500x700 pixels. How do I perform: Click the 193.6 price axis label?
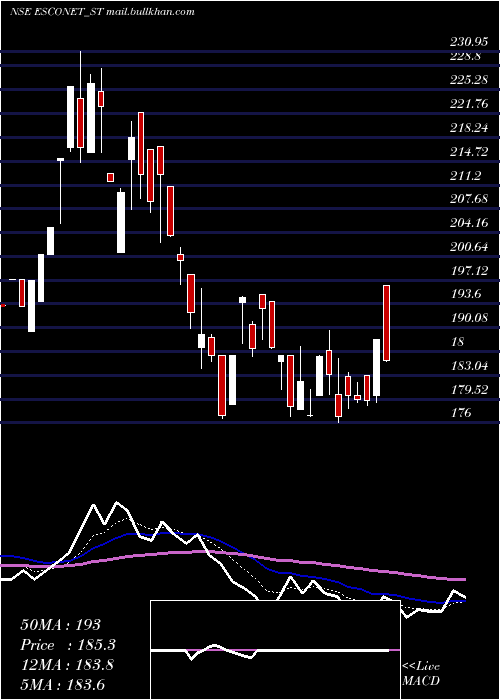click(x=465, y=294)
